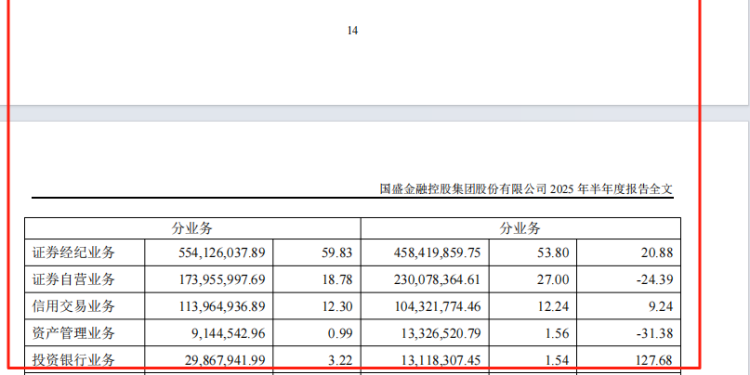
Task: Click the change value -31.38
Action: tap(655, 333)
